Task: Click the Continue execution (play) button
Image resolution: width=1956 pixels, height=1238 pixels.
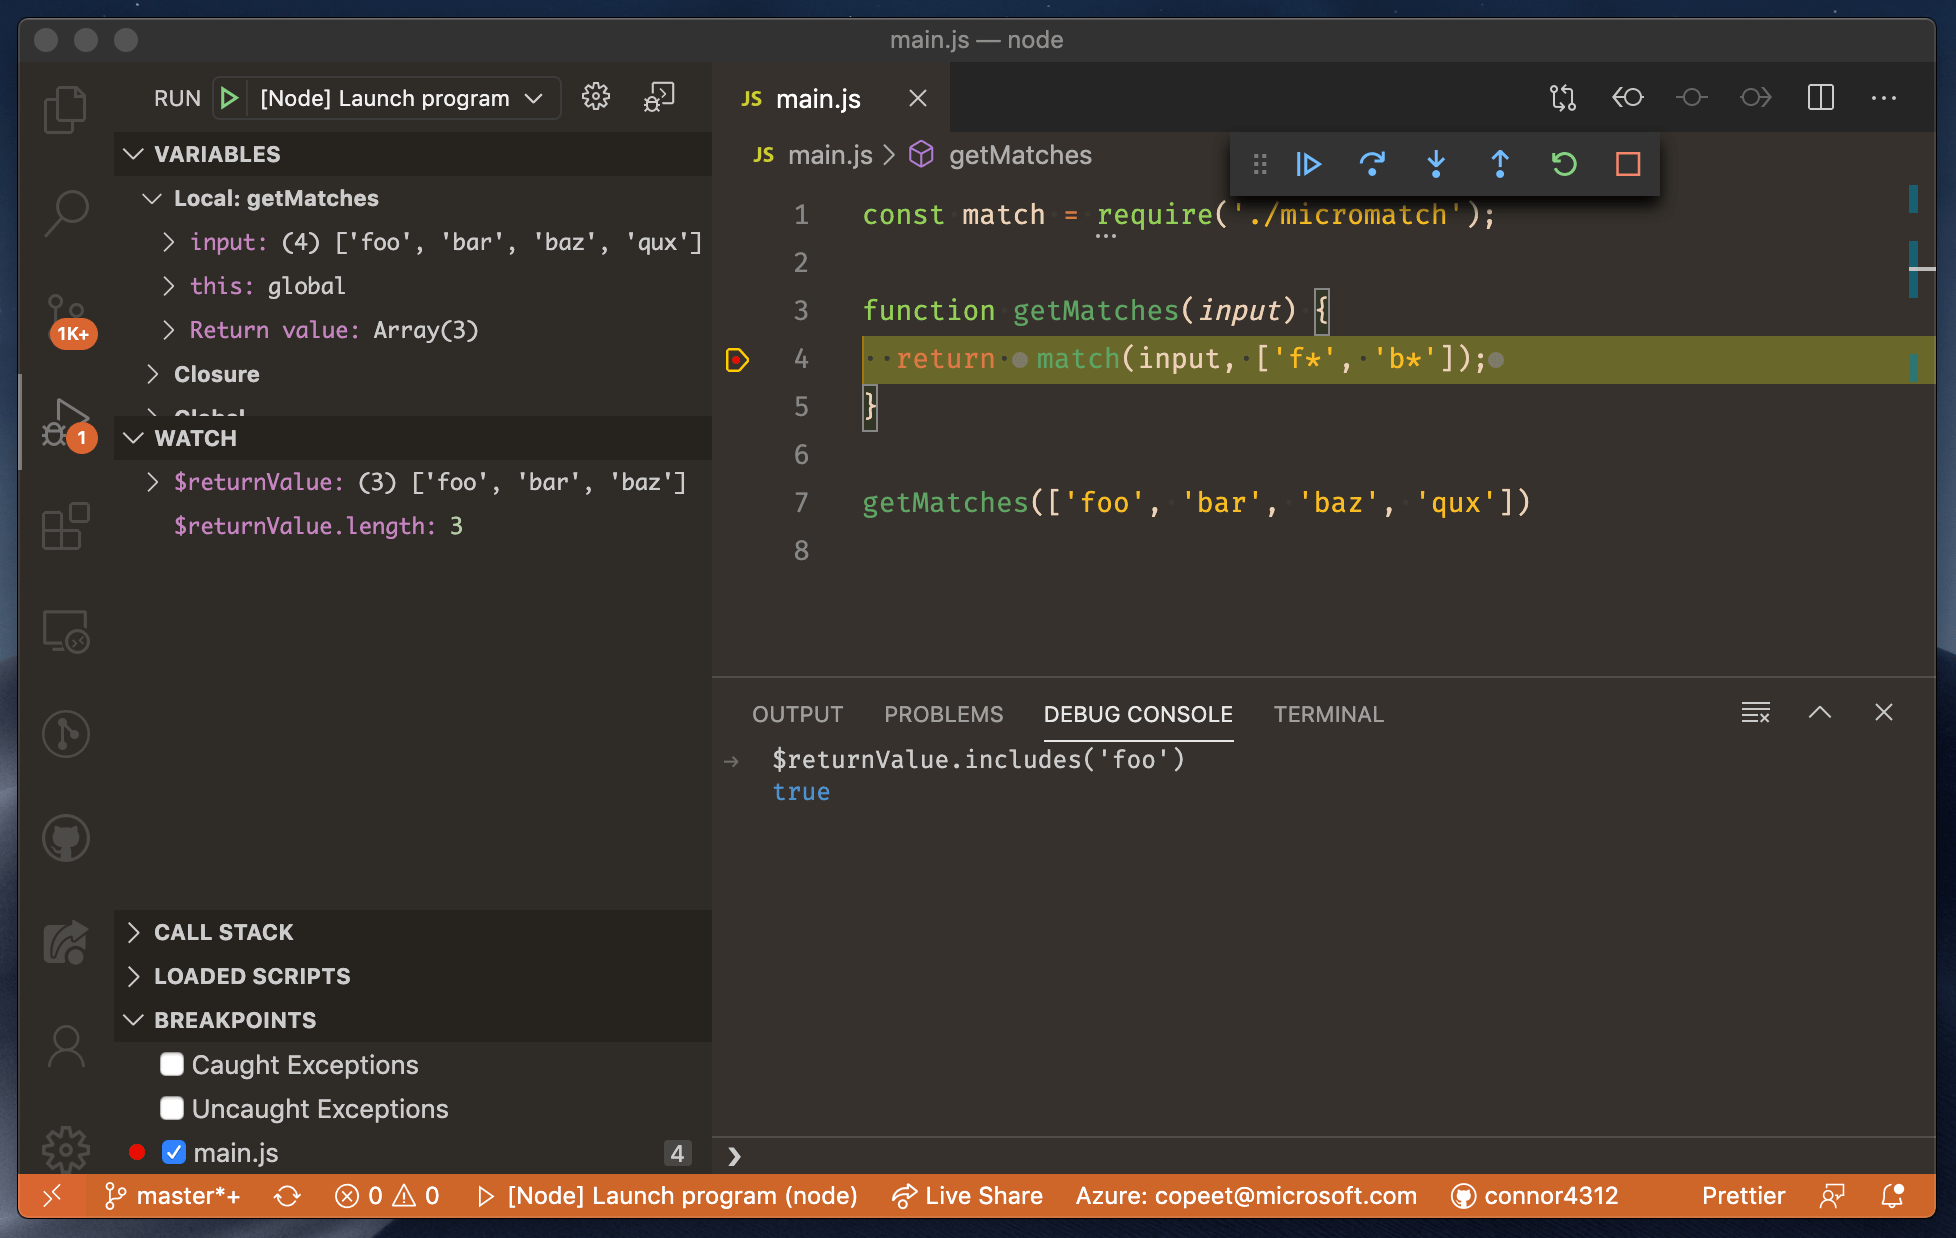Action: click(x=1309, y=163)
